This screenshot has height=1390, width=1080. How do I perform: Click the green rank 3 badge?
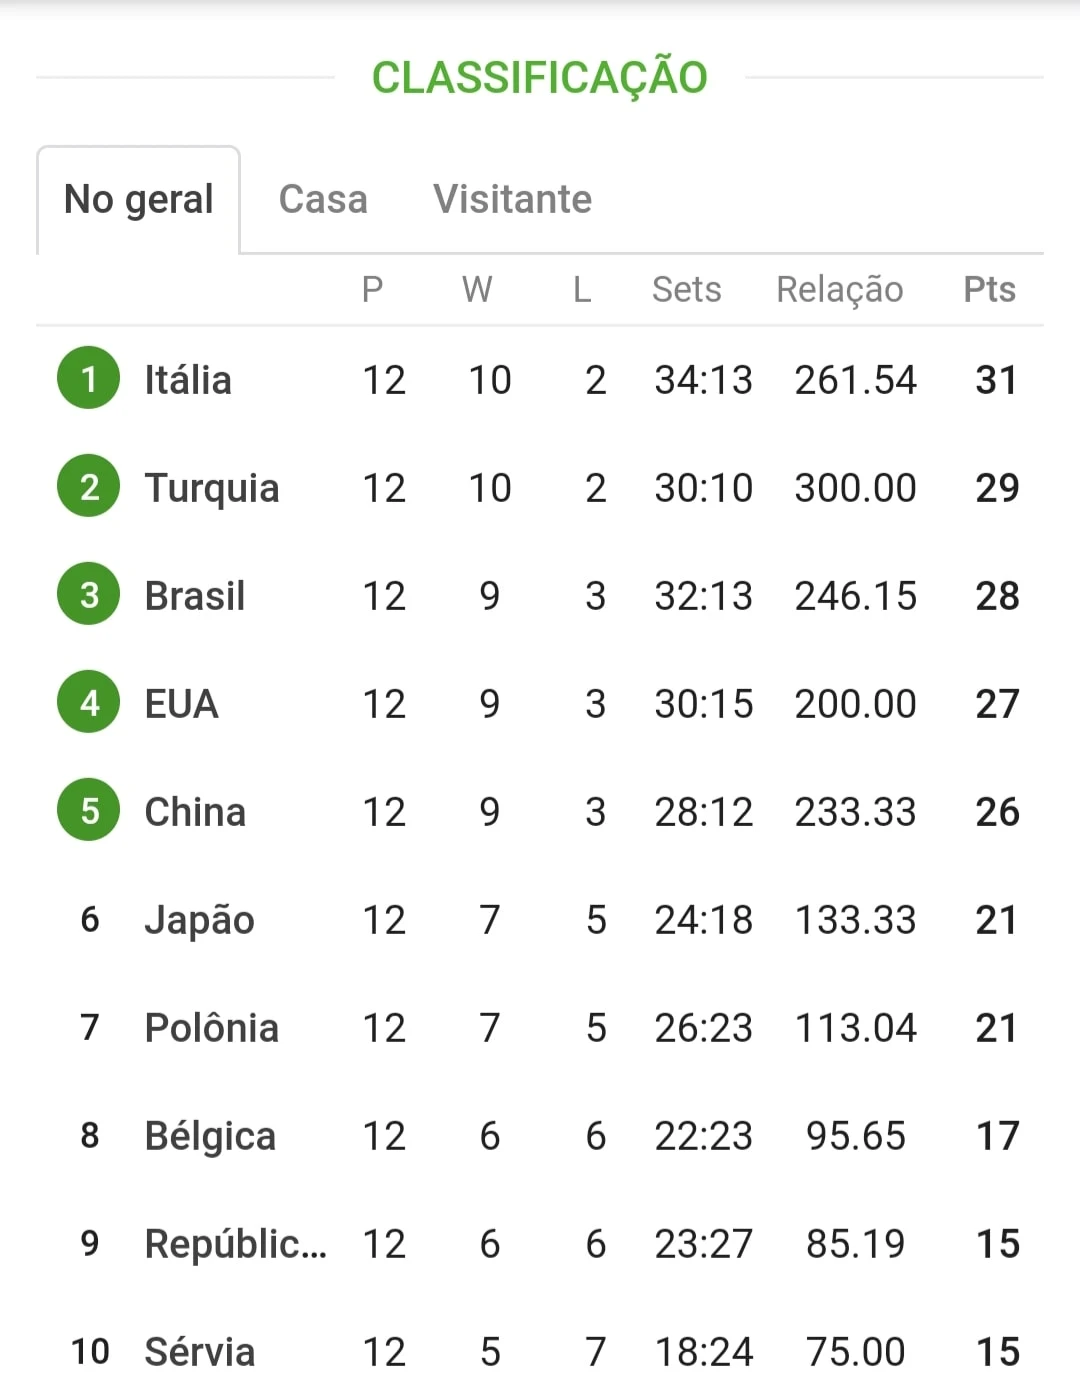89,595
